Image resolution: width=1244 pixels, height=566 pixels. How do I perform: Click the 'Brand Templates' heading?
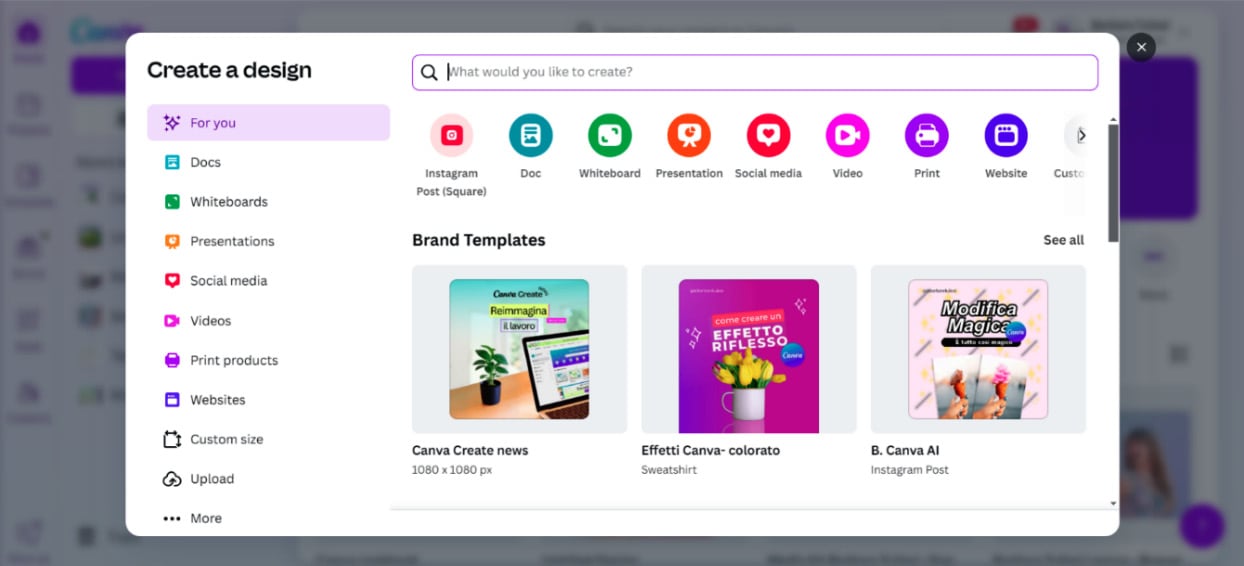click(x=479, y=240)
